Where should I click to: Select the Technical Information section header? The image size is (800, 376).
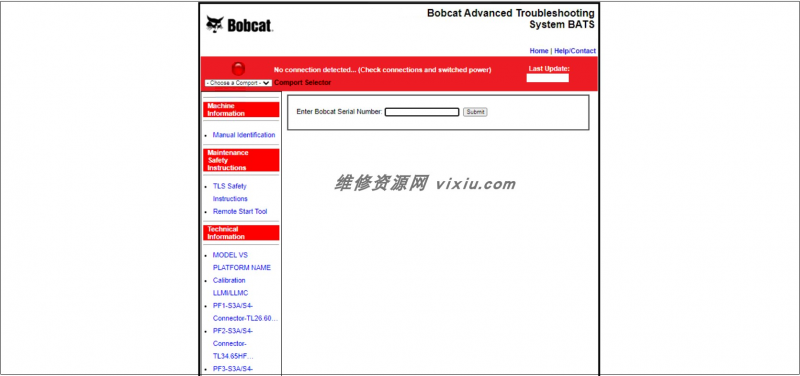[x=241, y=233]
